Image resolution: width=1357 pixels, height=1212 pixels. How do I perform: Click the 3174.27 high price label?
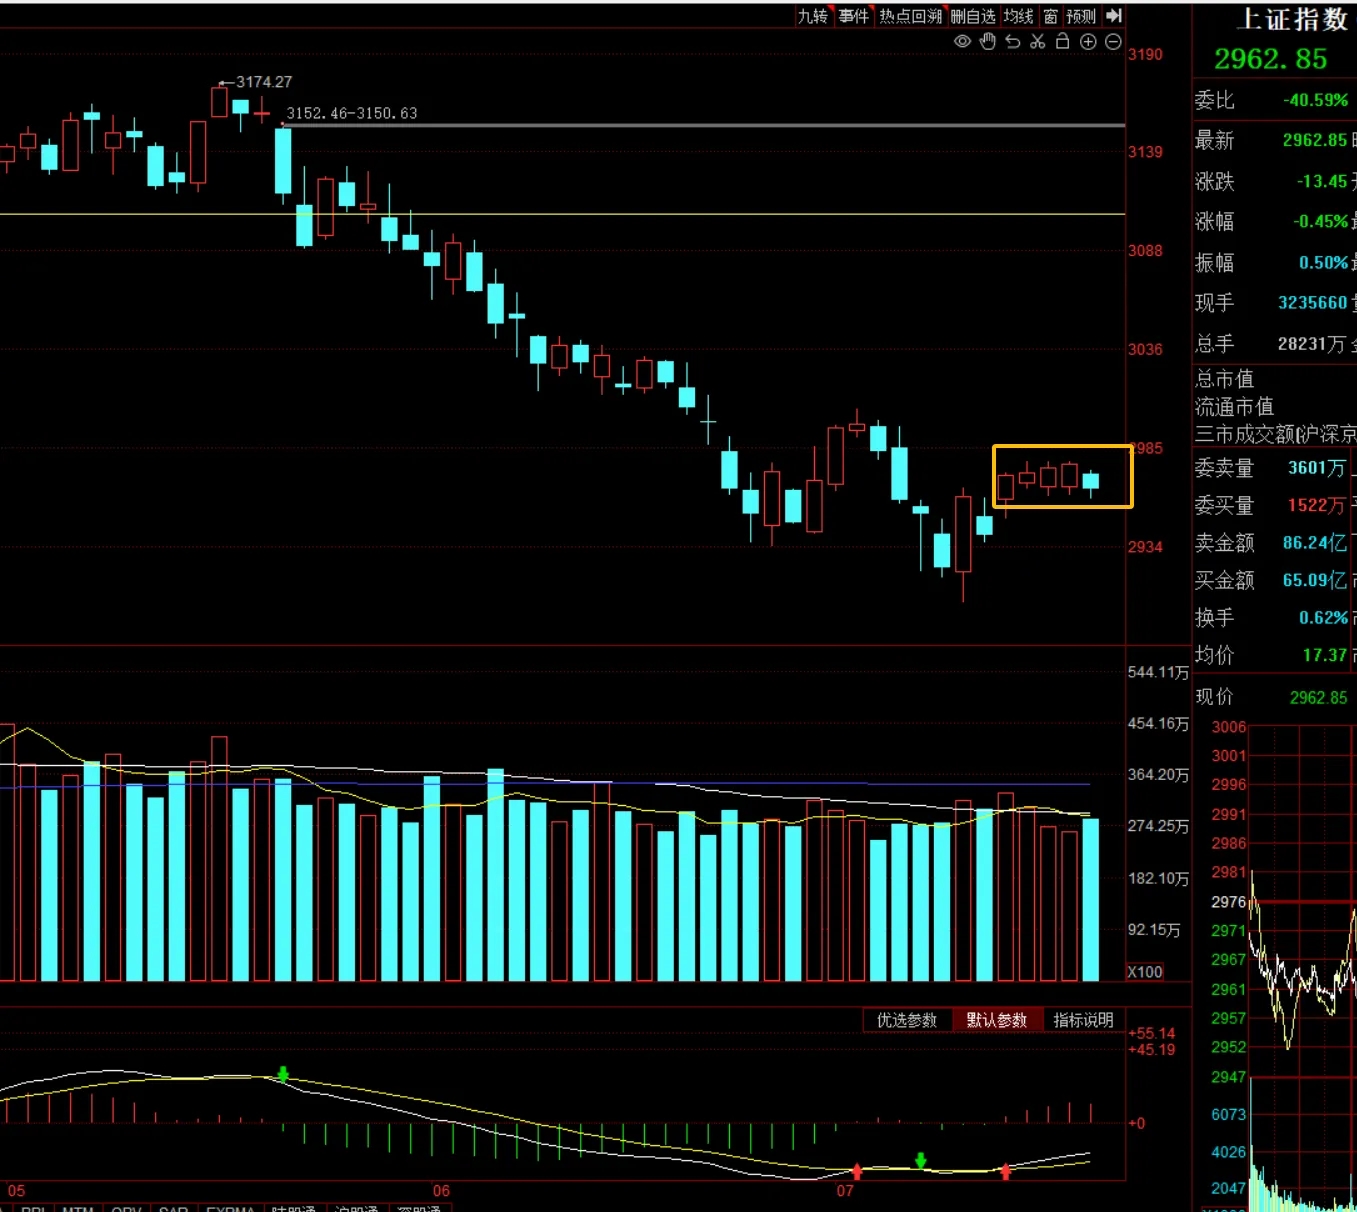coord(264,82)
